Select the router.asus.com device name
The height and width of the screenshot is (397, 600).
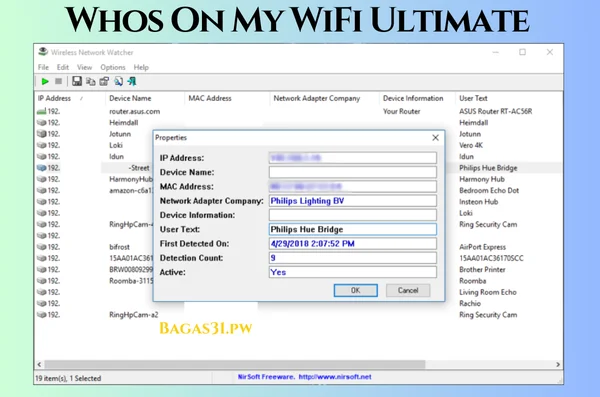point(135,111)
